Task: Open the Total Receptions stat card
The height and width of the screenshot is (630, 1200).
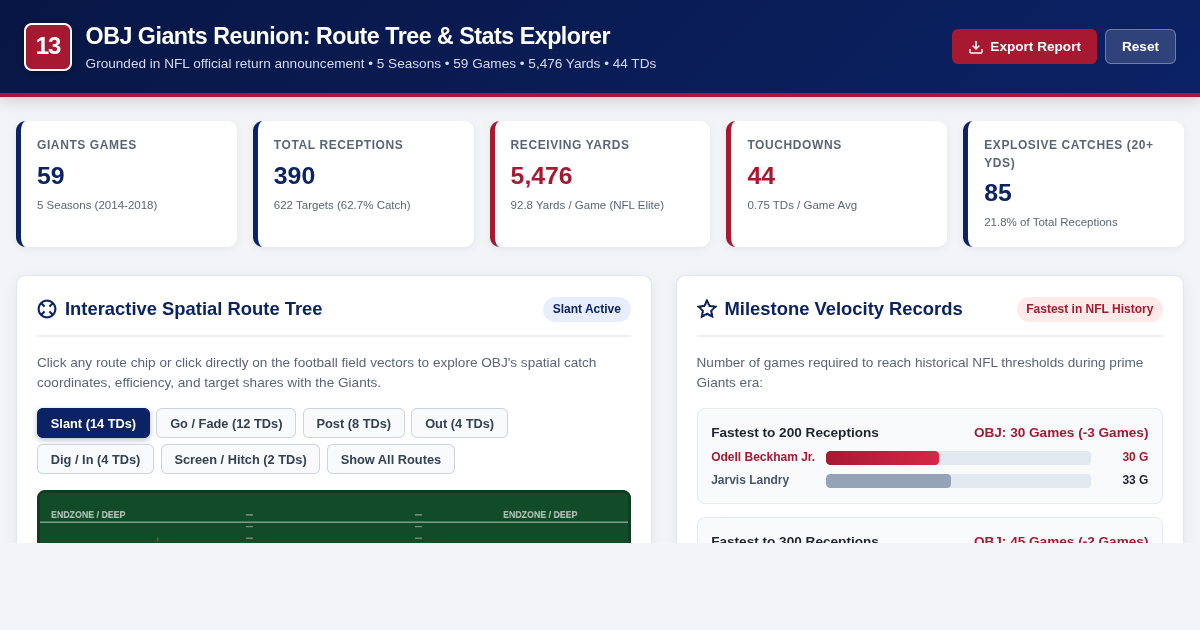Action: [x=363, y=184]
